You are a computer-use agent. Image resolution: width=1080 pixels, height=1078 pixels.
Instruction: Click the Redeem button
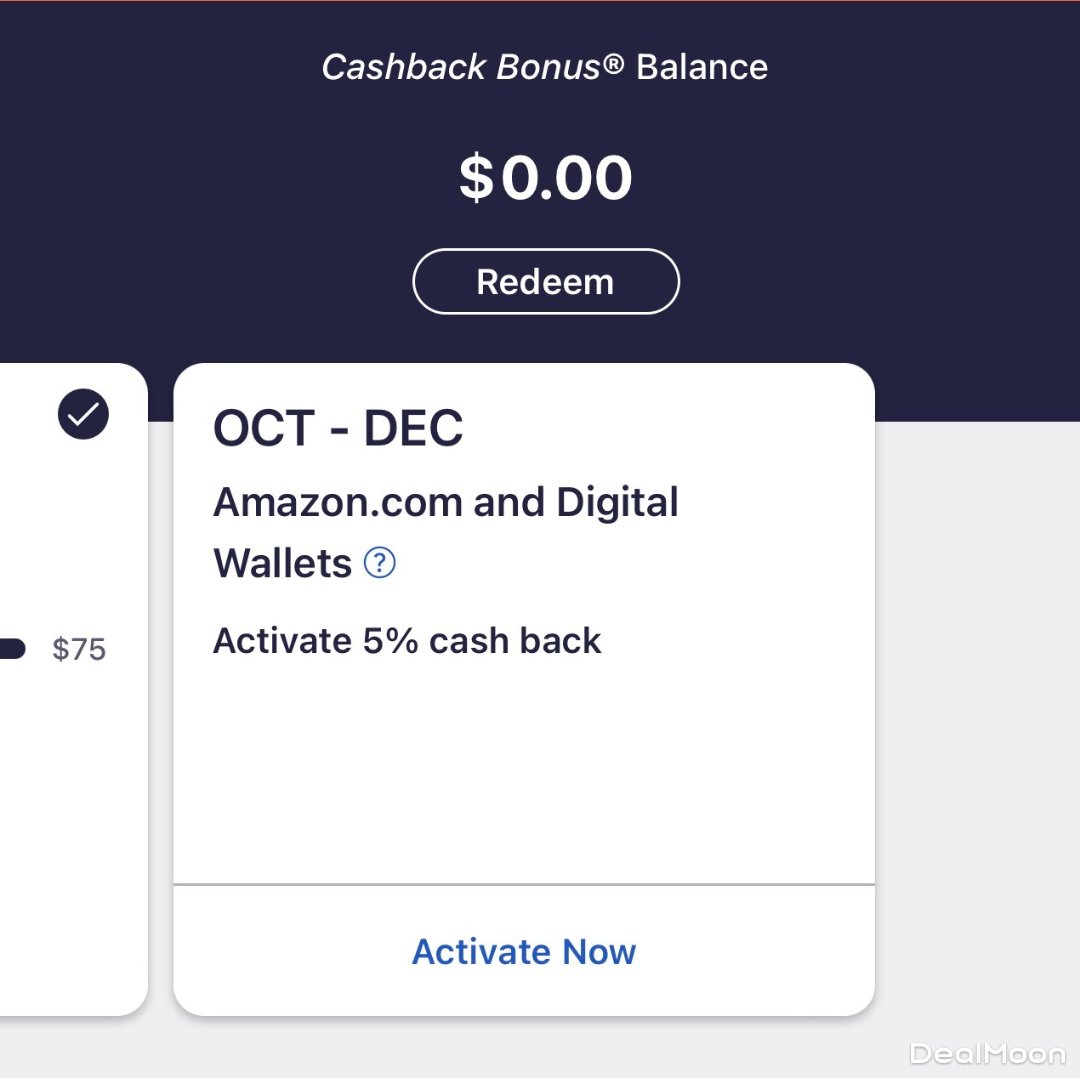[x=545, y=282]
